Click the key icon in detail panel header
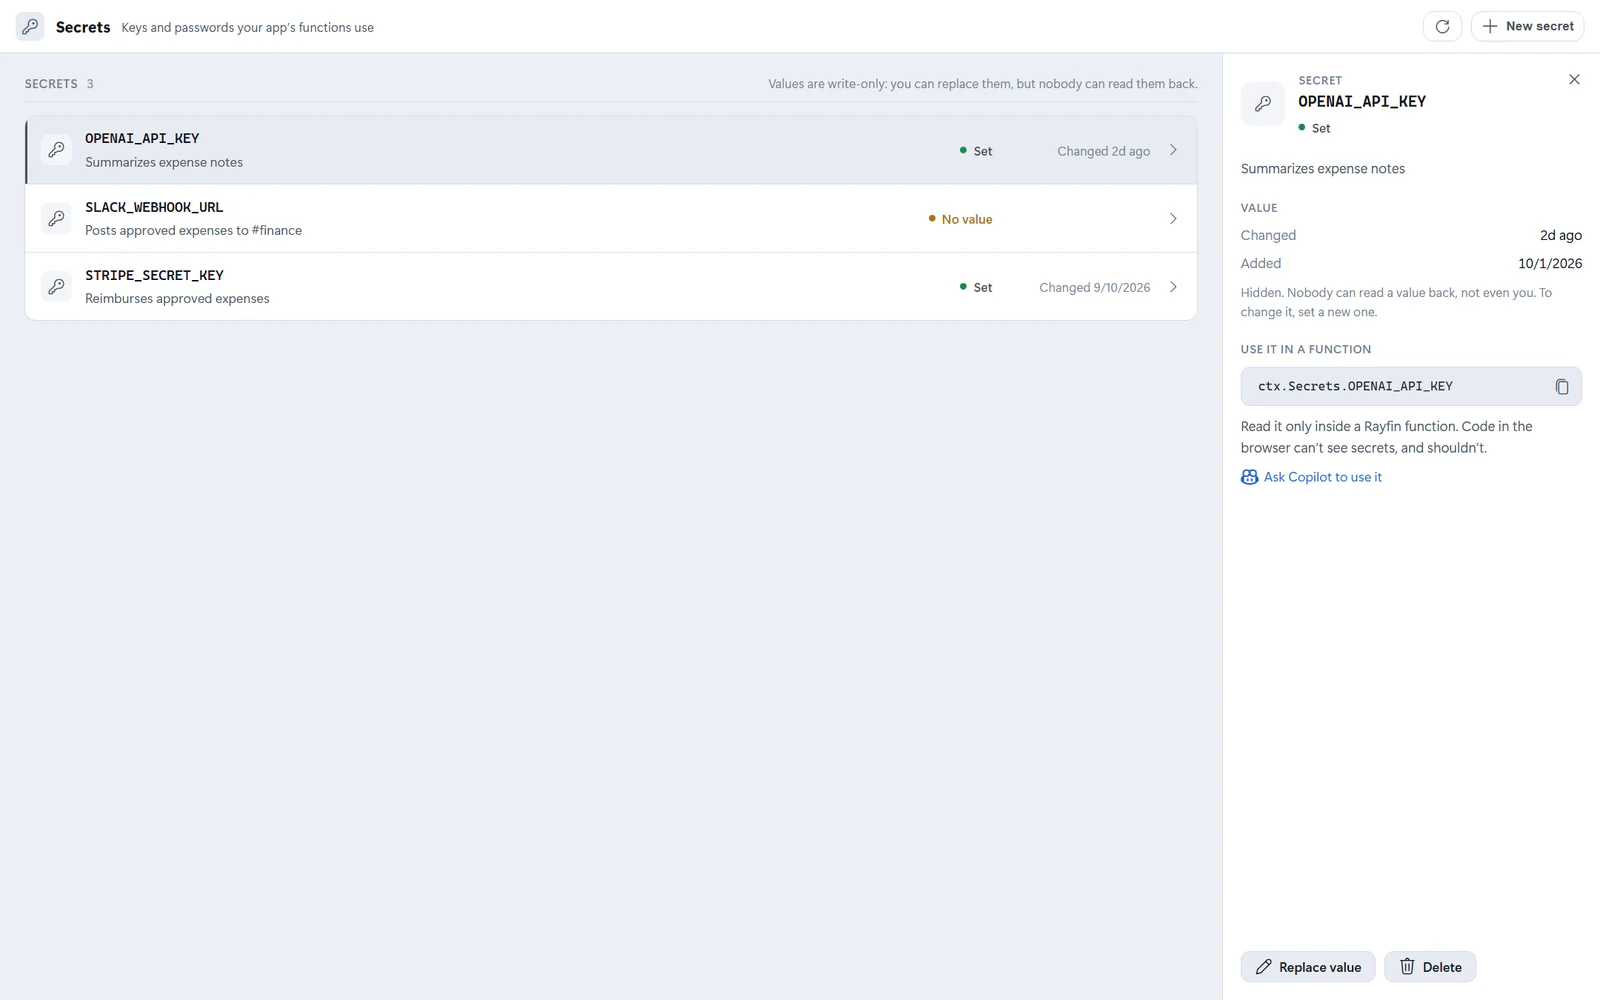Image resolution: width=1600 pixels, height=1000 pixels. coord(1263,103)
